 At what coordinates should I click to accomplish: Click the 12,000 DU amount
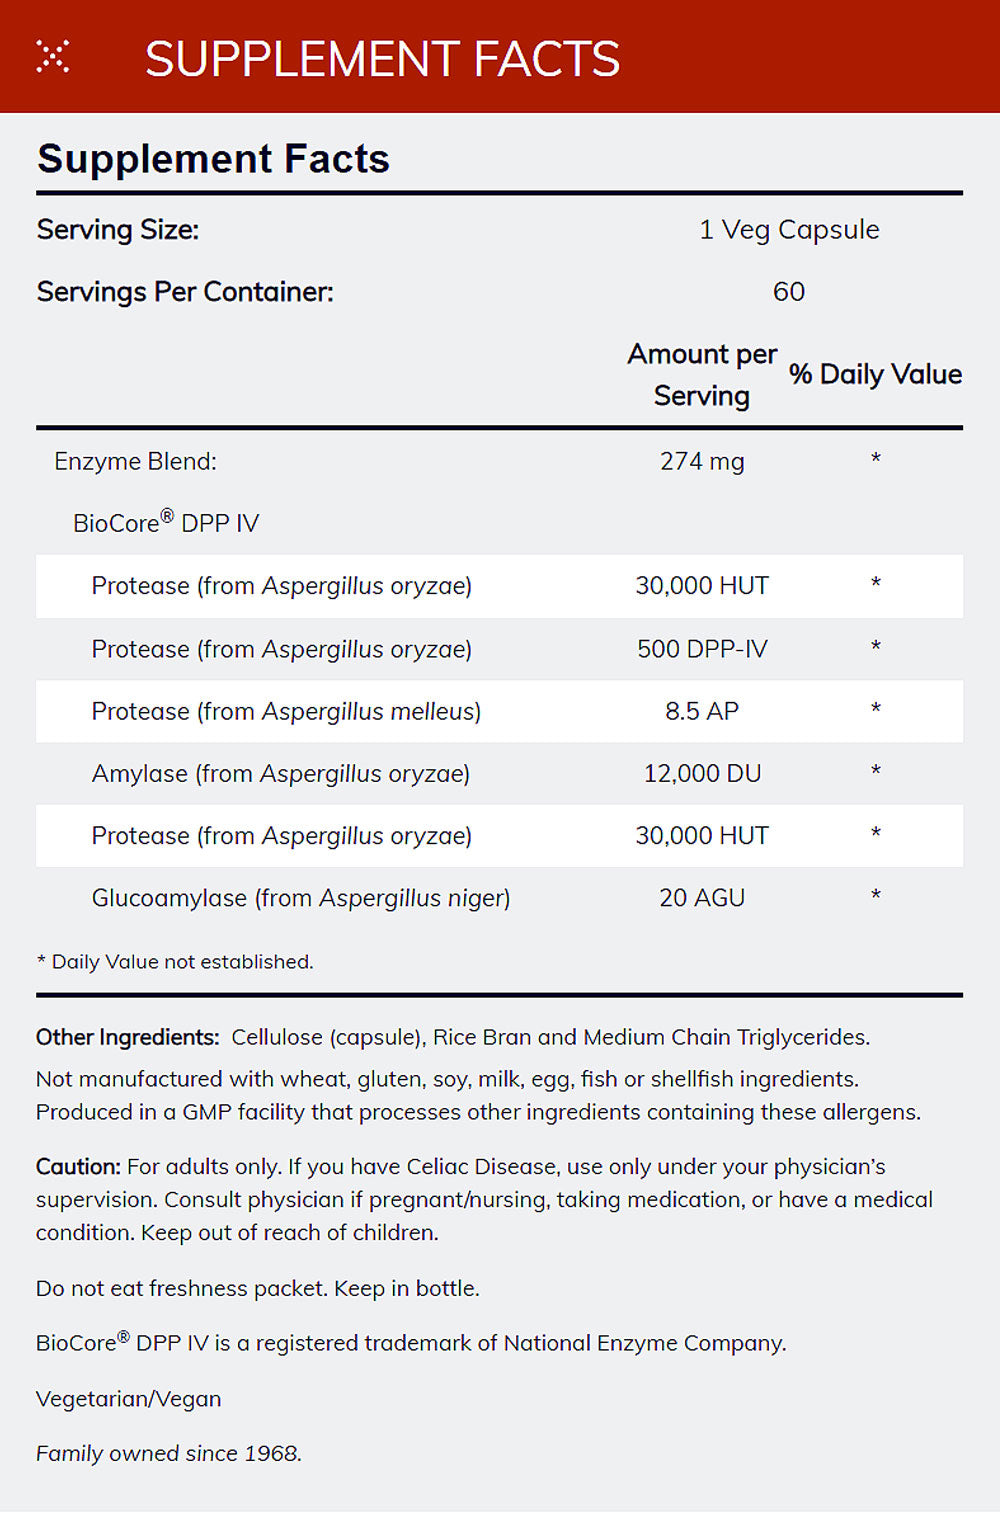pos(702,773)
